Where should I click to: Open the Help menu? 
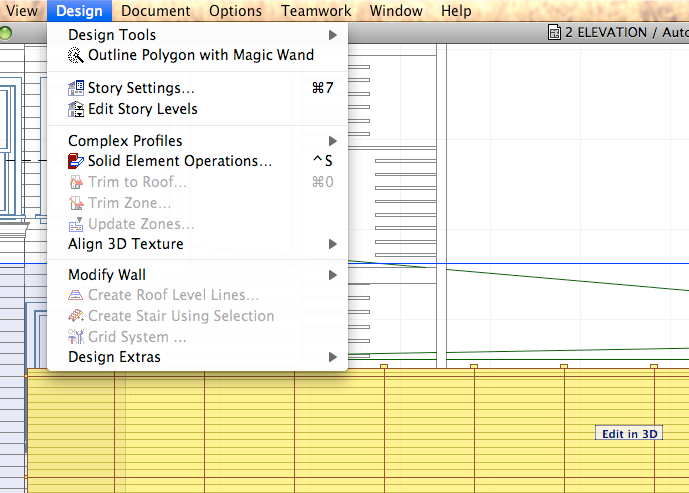click(x=456, y=11)
